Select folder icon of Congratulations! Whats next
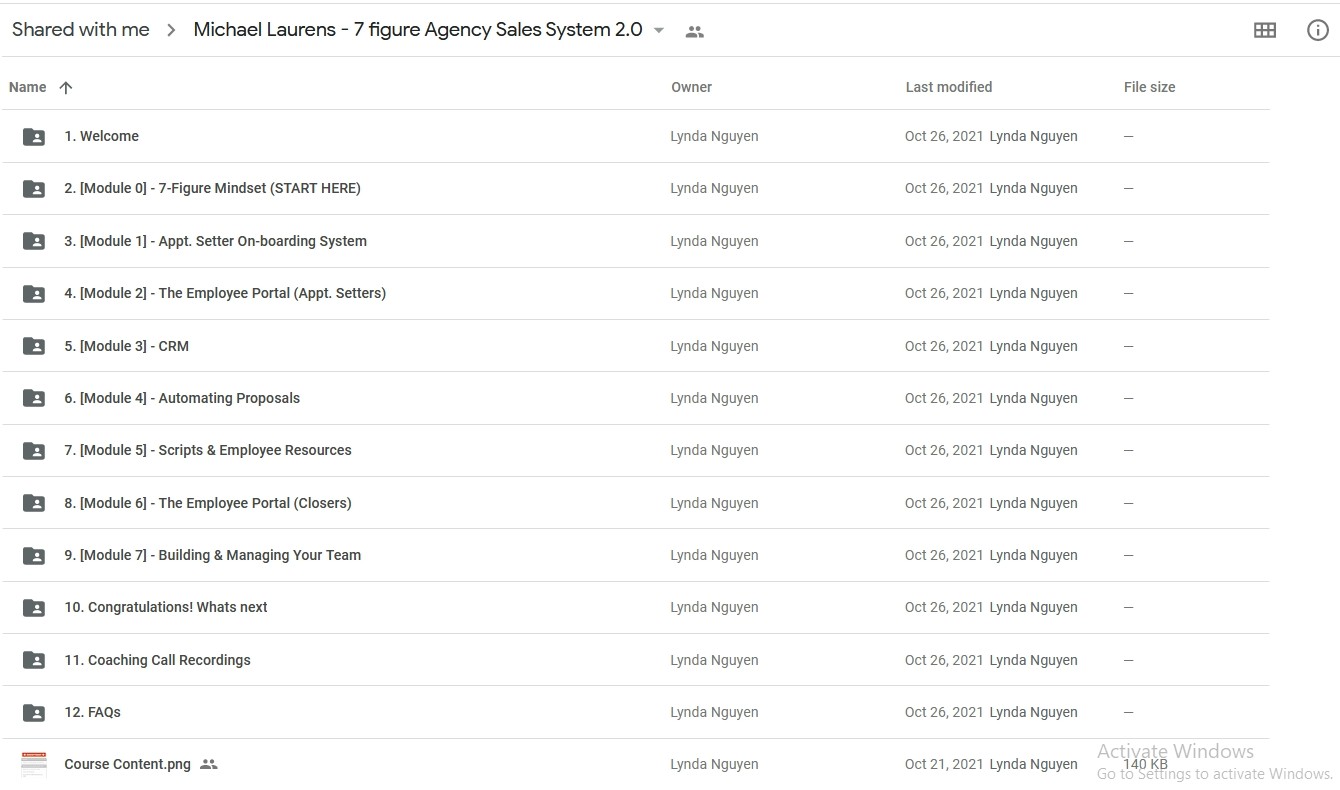 [34, 607]
